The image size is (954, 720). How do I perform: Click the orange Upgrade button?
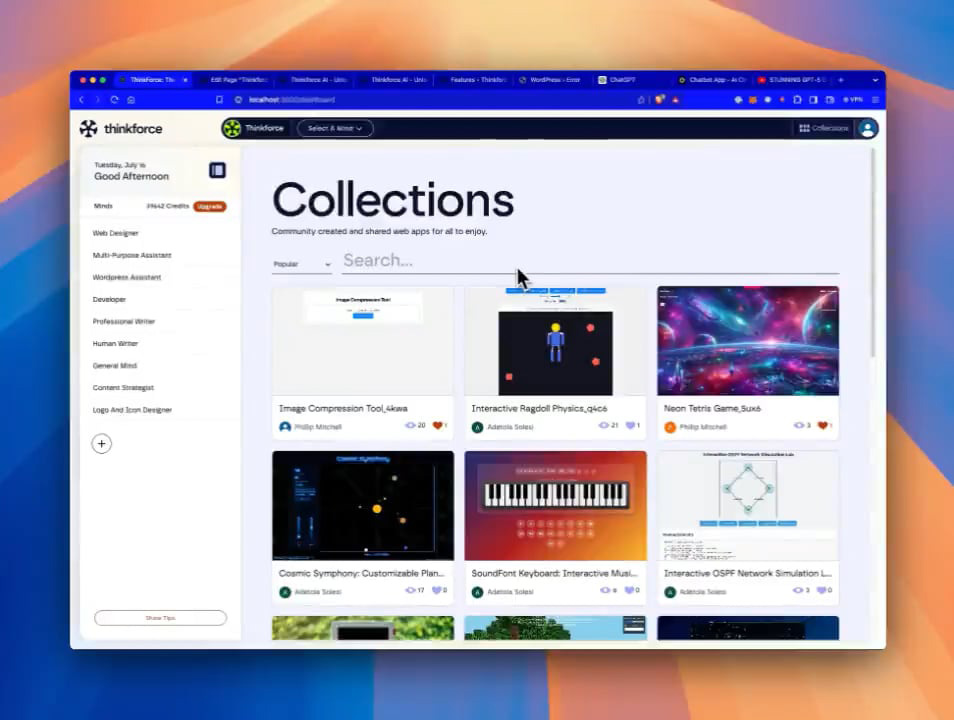point(210,206)
